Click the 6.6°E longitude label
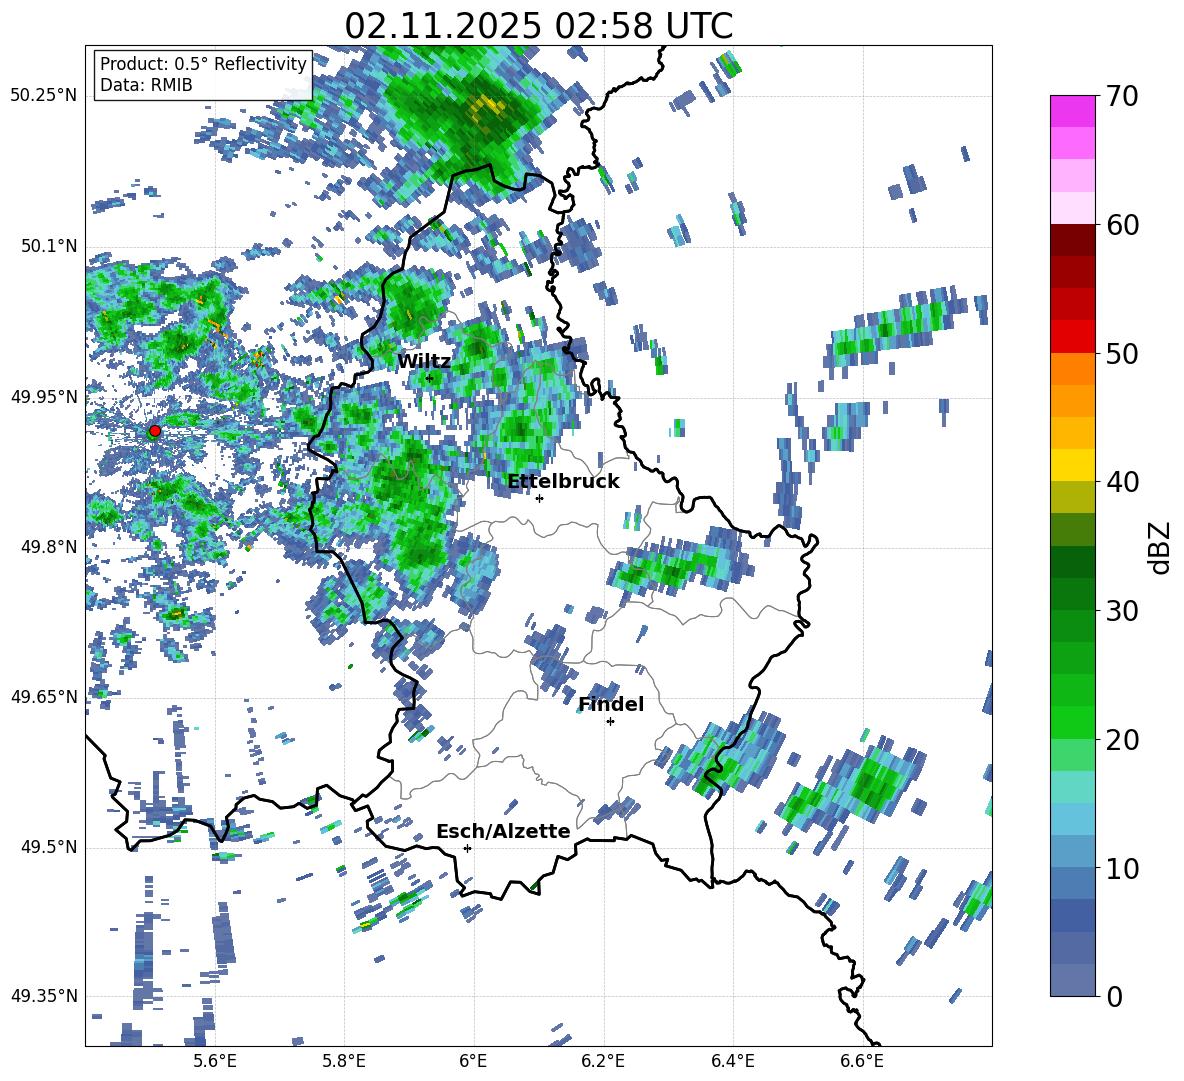This screenshot has width=1184, height=1081. coord(862,1061)
